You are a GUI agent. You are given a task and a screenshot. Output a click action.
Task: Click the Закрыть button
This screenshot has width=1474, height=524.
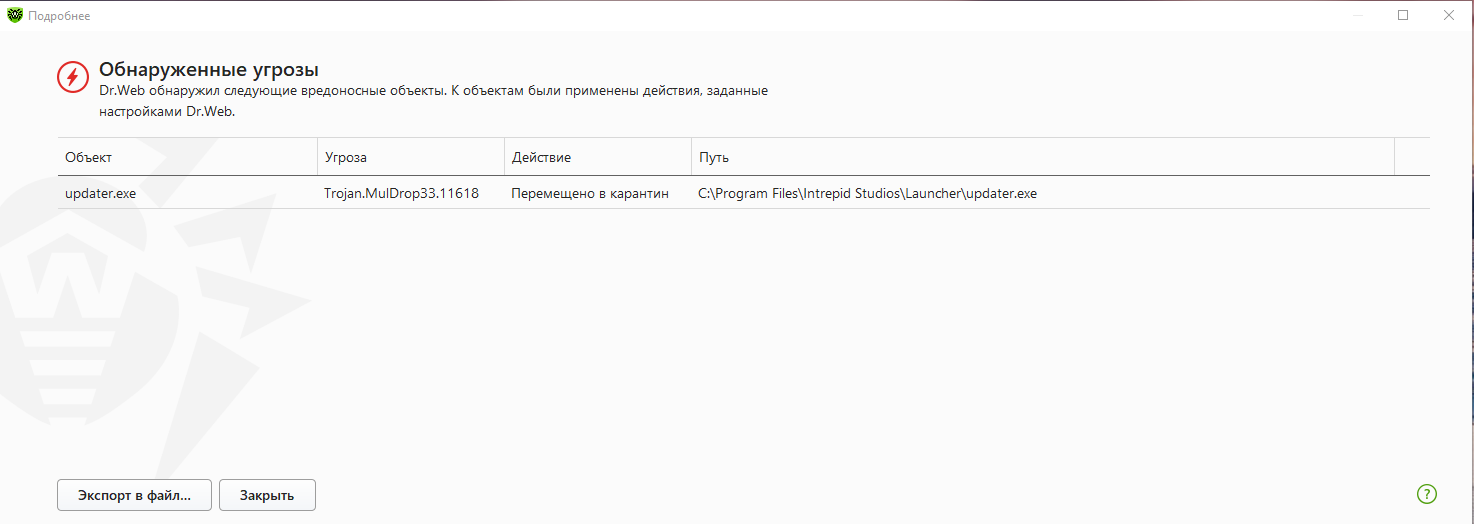tap(267, 495)
